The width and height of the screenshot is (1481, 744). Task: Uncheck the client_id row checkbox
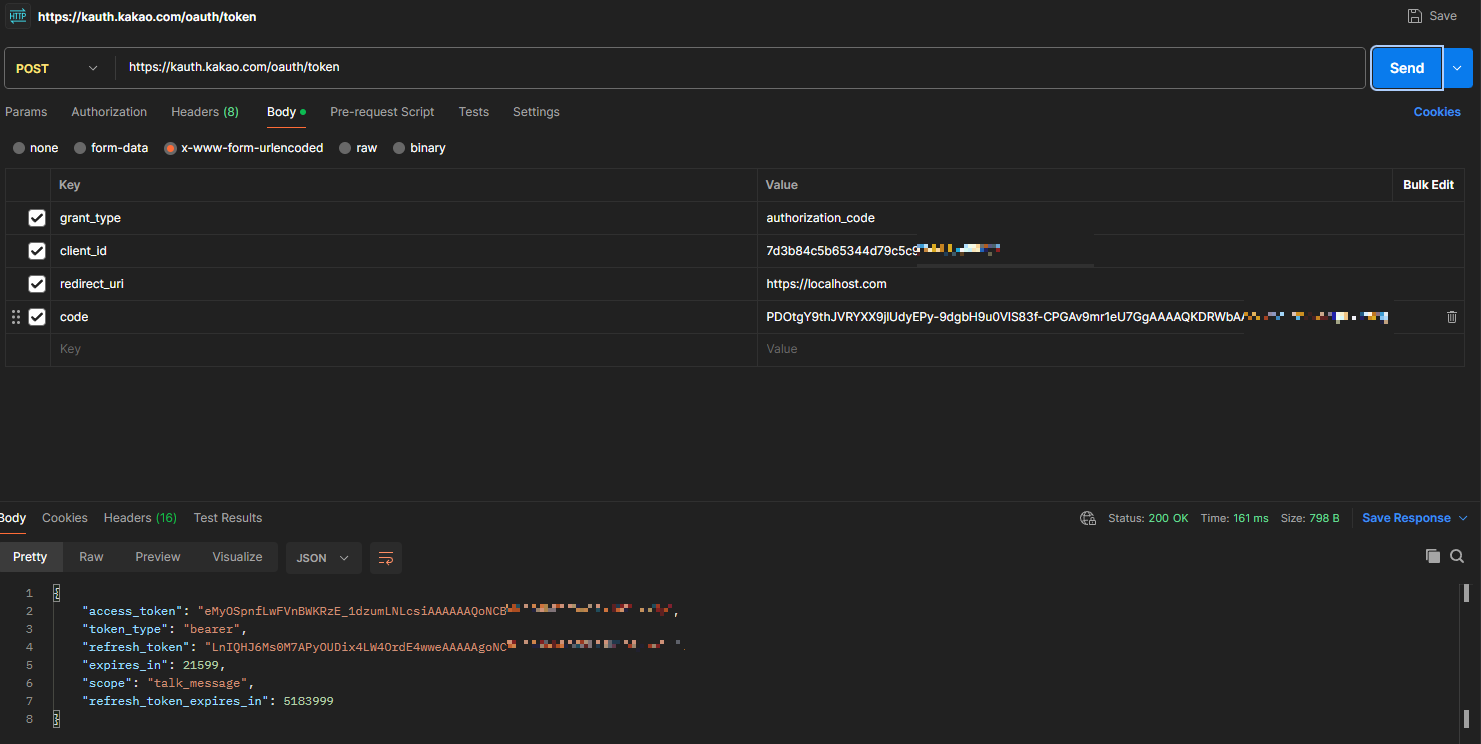(37, 251)
